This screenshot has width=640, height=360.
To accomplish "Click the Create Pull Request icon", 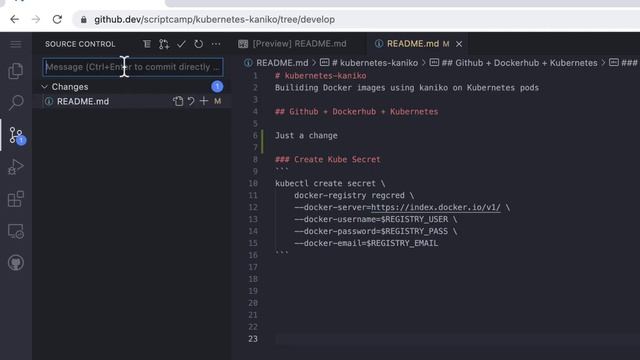I will [x=164, y=44].
